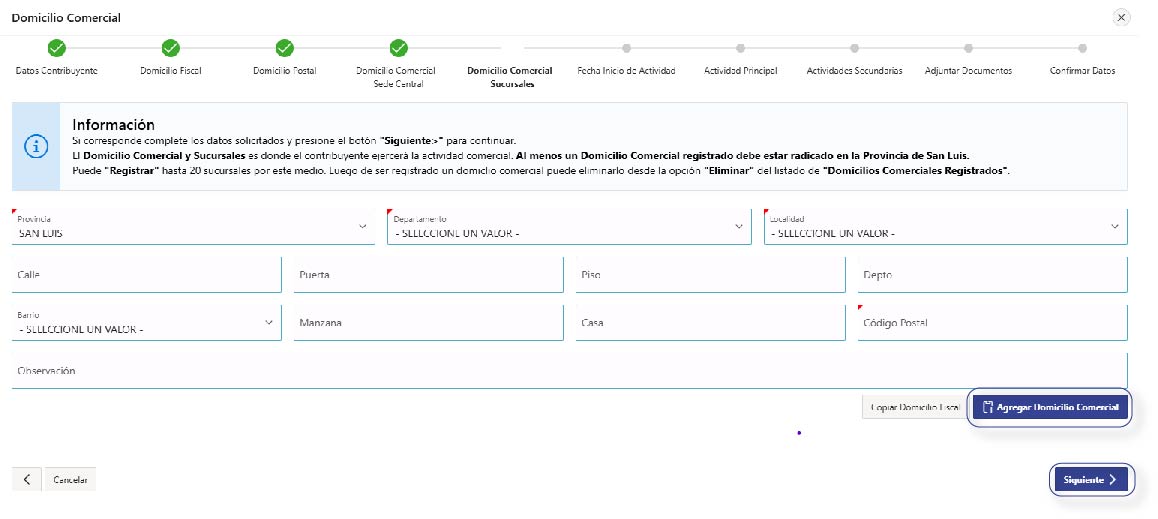Click the blue information circle icon
Screen dimensions: 1158x519
pyautogui.click(x=36, y=146)
